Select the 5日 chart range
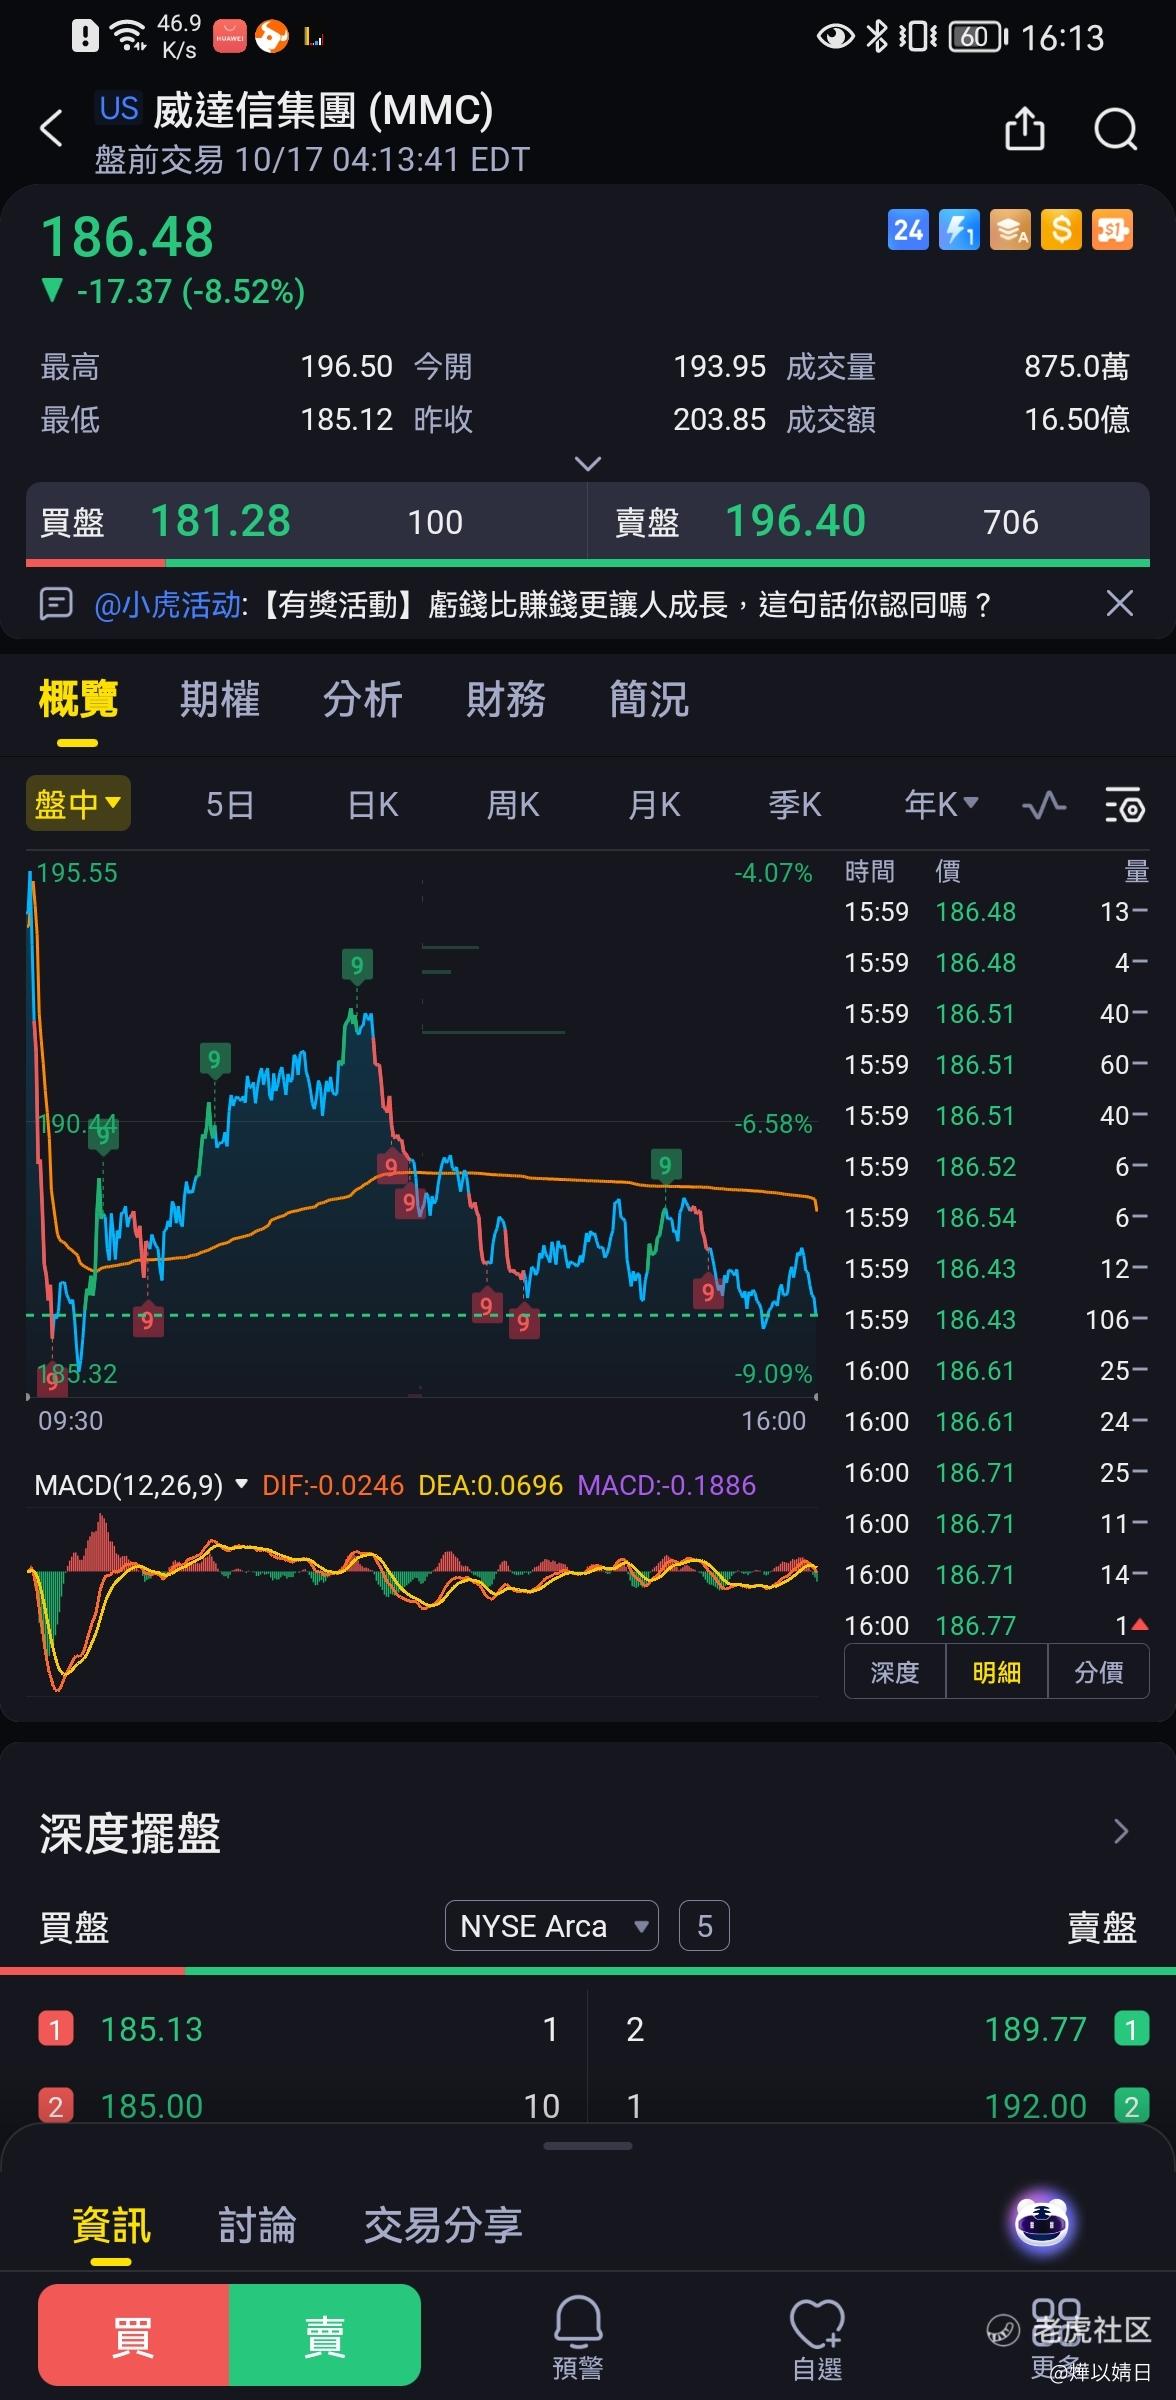The image size is (1176, 2400). pos(230,804)
